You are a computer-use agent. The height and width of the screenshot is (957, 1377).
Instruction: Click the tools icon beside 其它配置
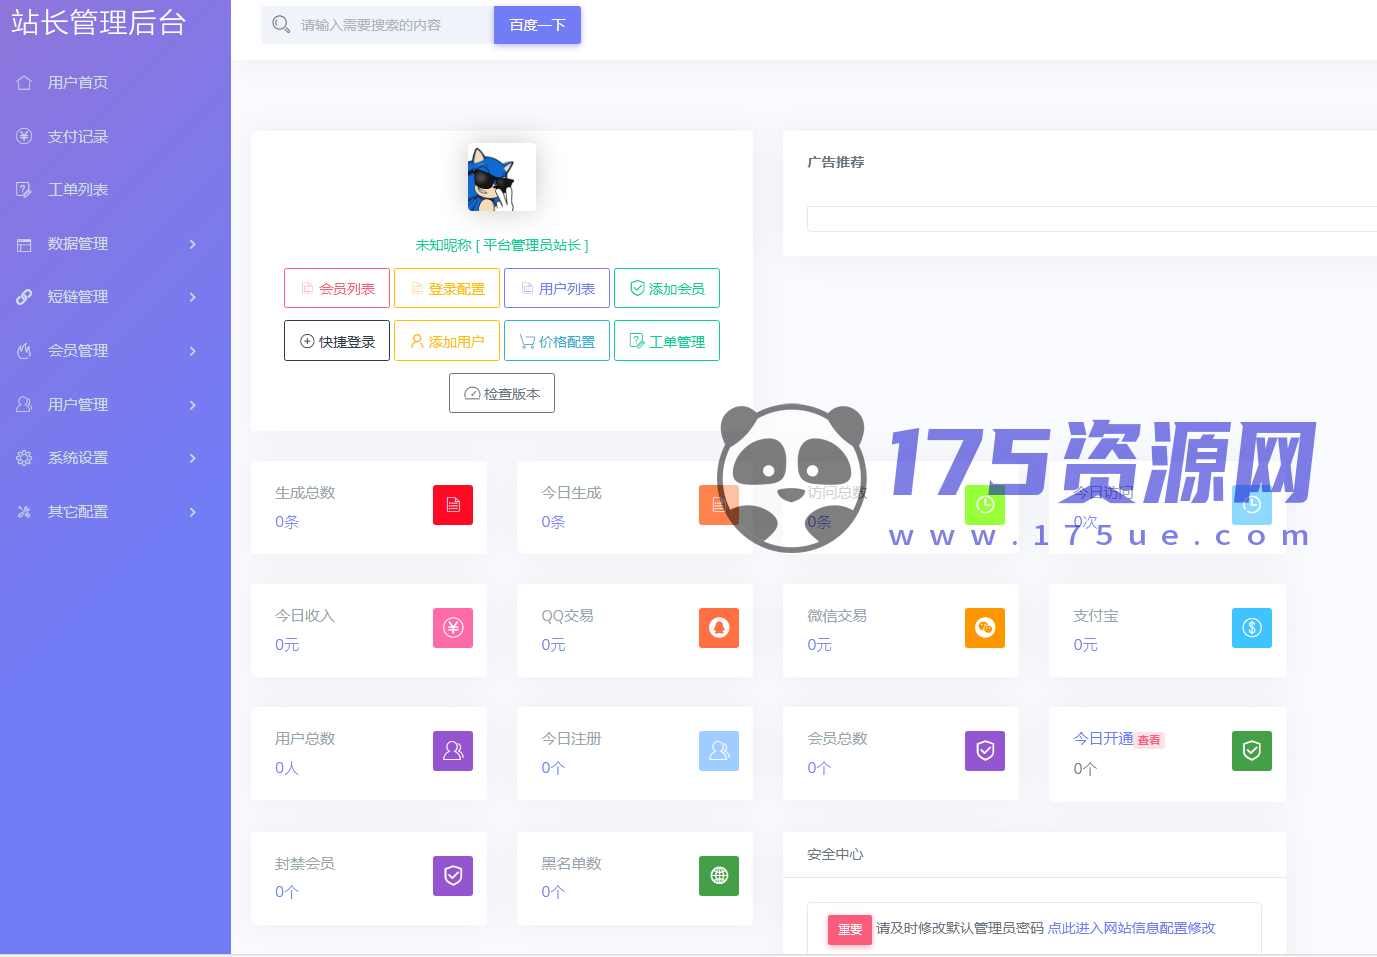(24, 512)
